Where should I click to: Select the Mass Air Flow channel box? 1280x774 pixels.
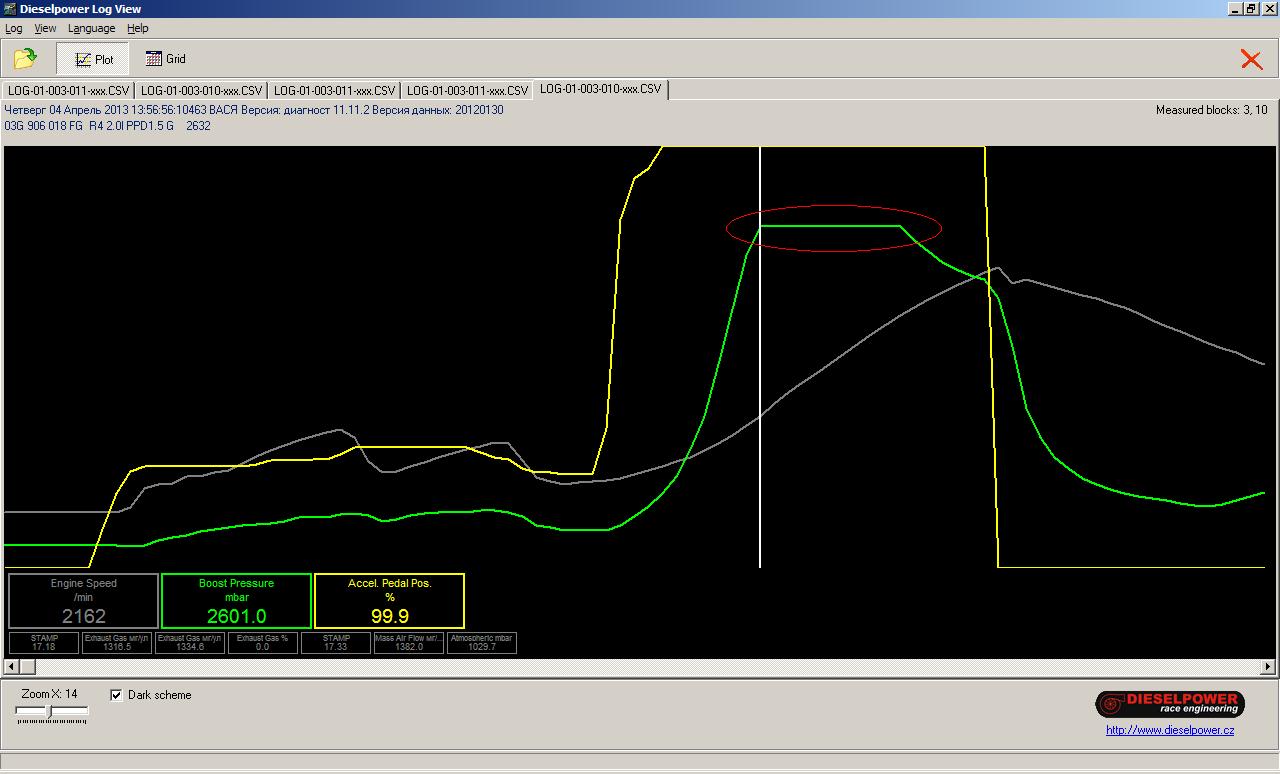click(408, 642)
